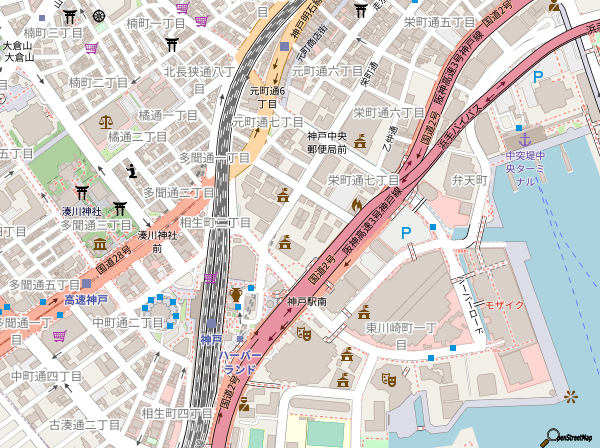
Task: Select the Buddhist wheel temple icon
Action: coord(98,15)
